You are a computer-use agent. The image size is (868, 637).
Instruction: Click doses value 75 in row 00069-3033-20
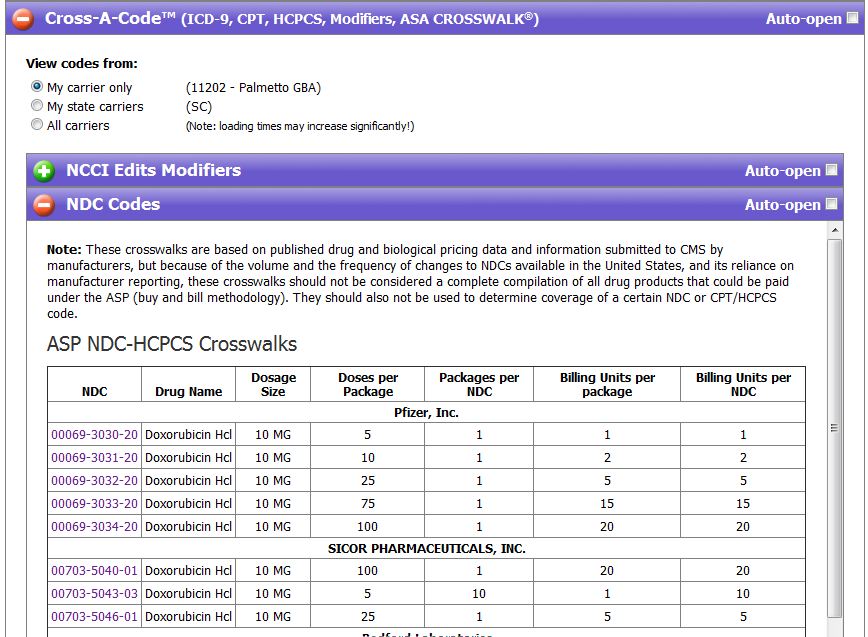pyautogui.click(x=368, y=504)
